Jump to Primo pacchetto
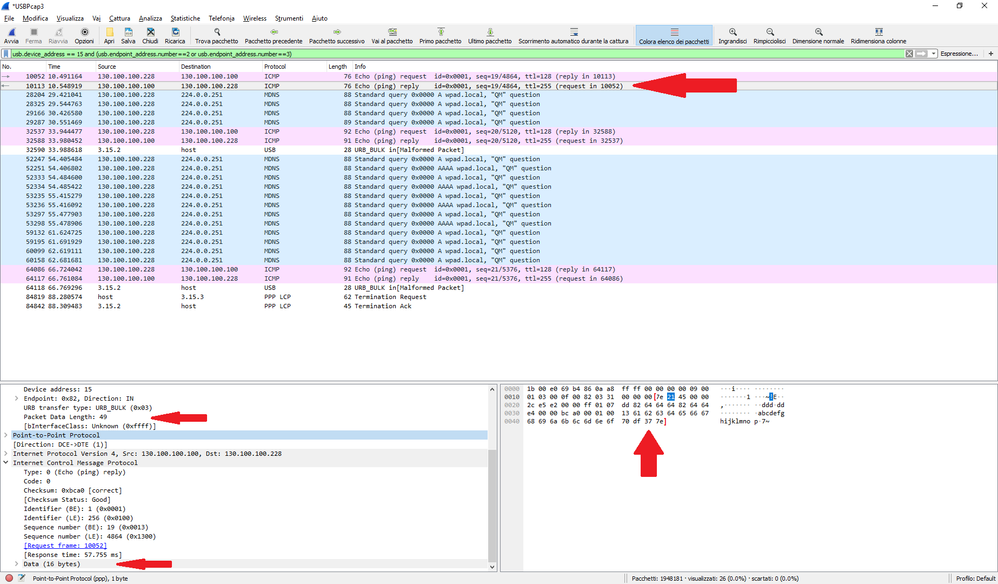 (440, 35)
